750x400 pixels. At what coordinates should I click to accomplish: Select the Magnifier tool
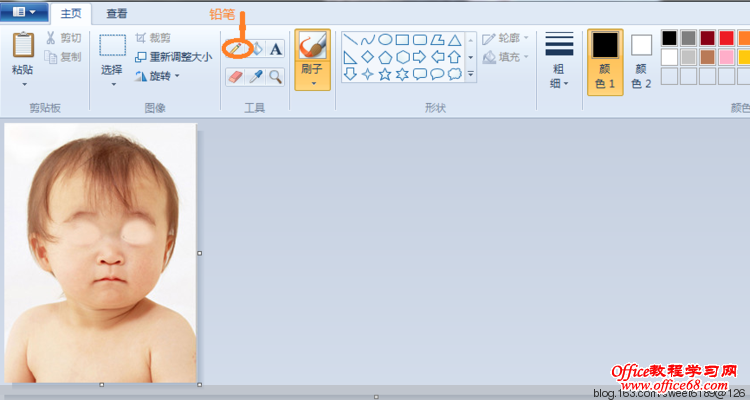tap(275, 76)
